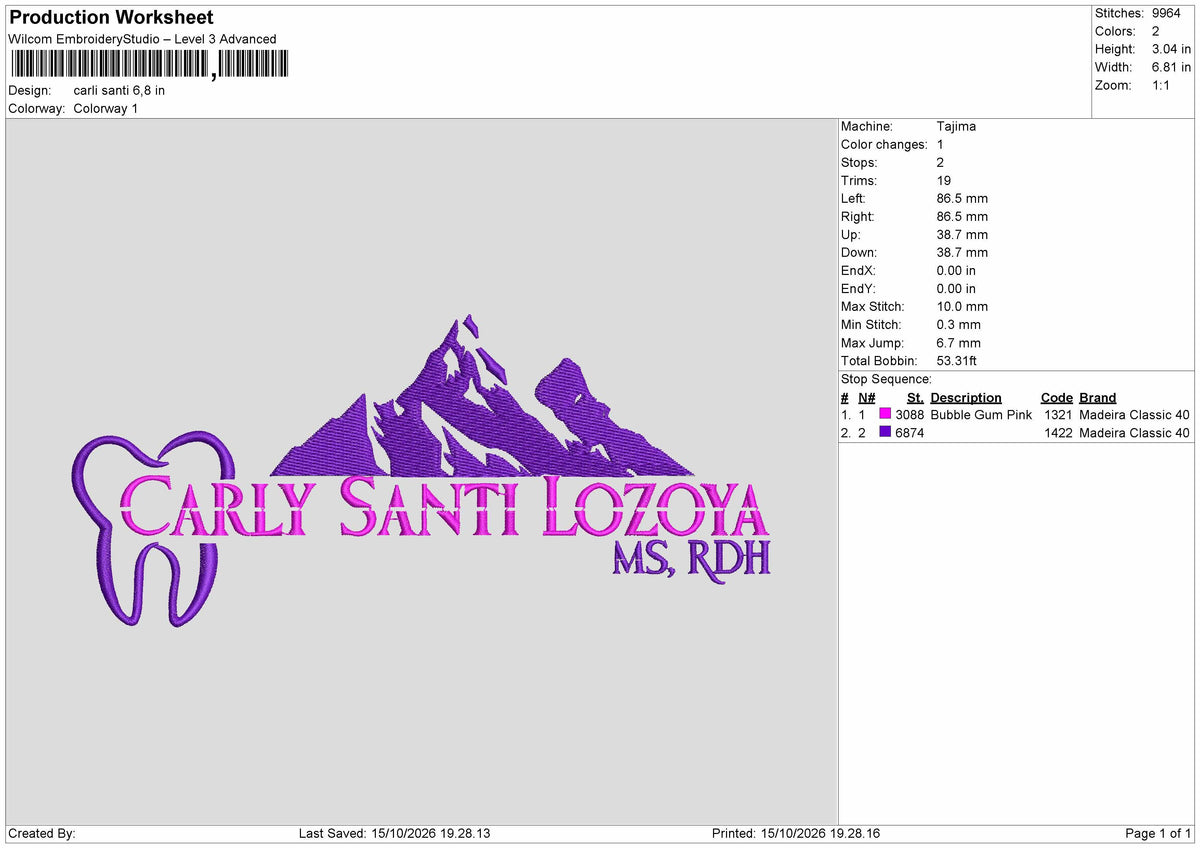Click the 'EndX:' label
This screenshot has height=848, width=1200.
click(x=858, y=270)
